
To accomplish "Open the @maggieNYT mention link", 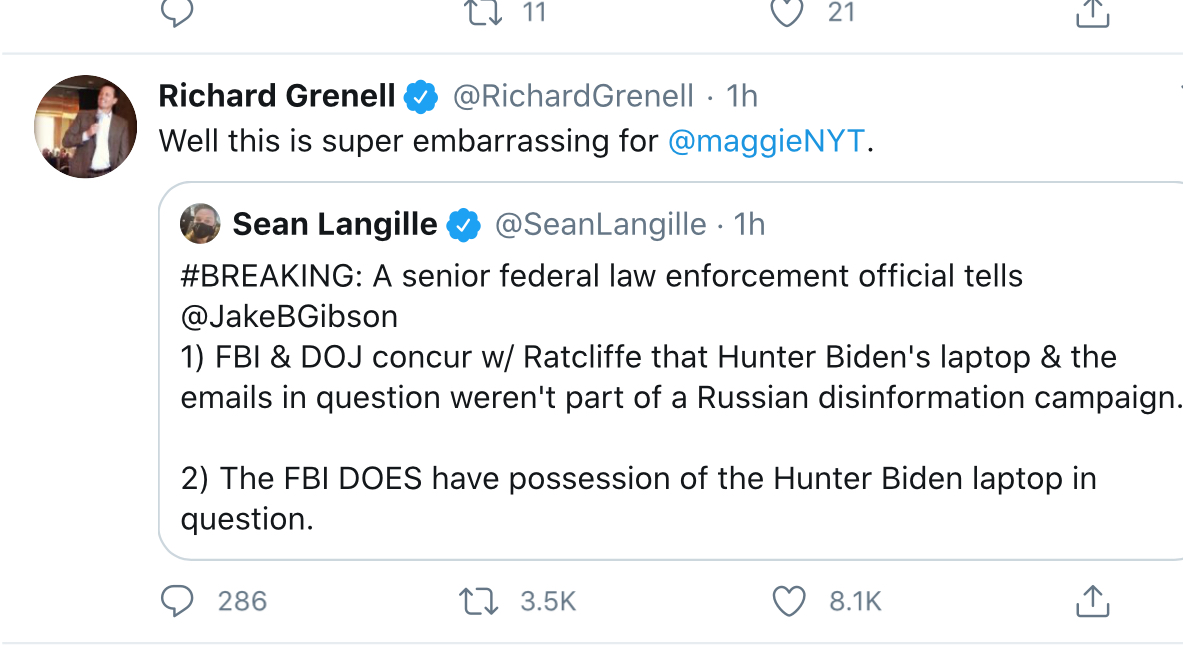I will point(766,141).
